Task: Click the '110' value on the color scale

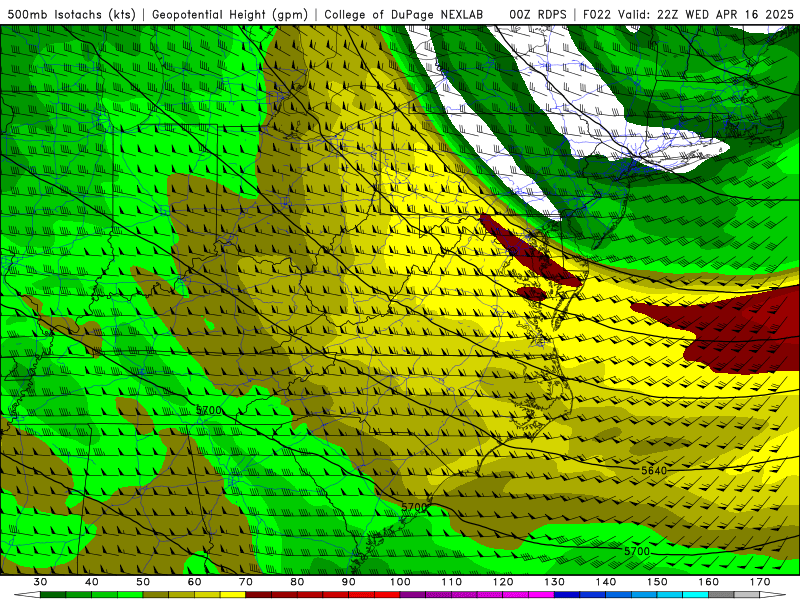Action: [452, 582]
